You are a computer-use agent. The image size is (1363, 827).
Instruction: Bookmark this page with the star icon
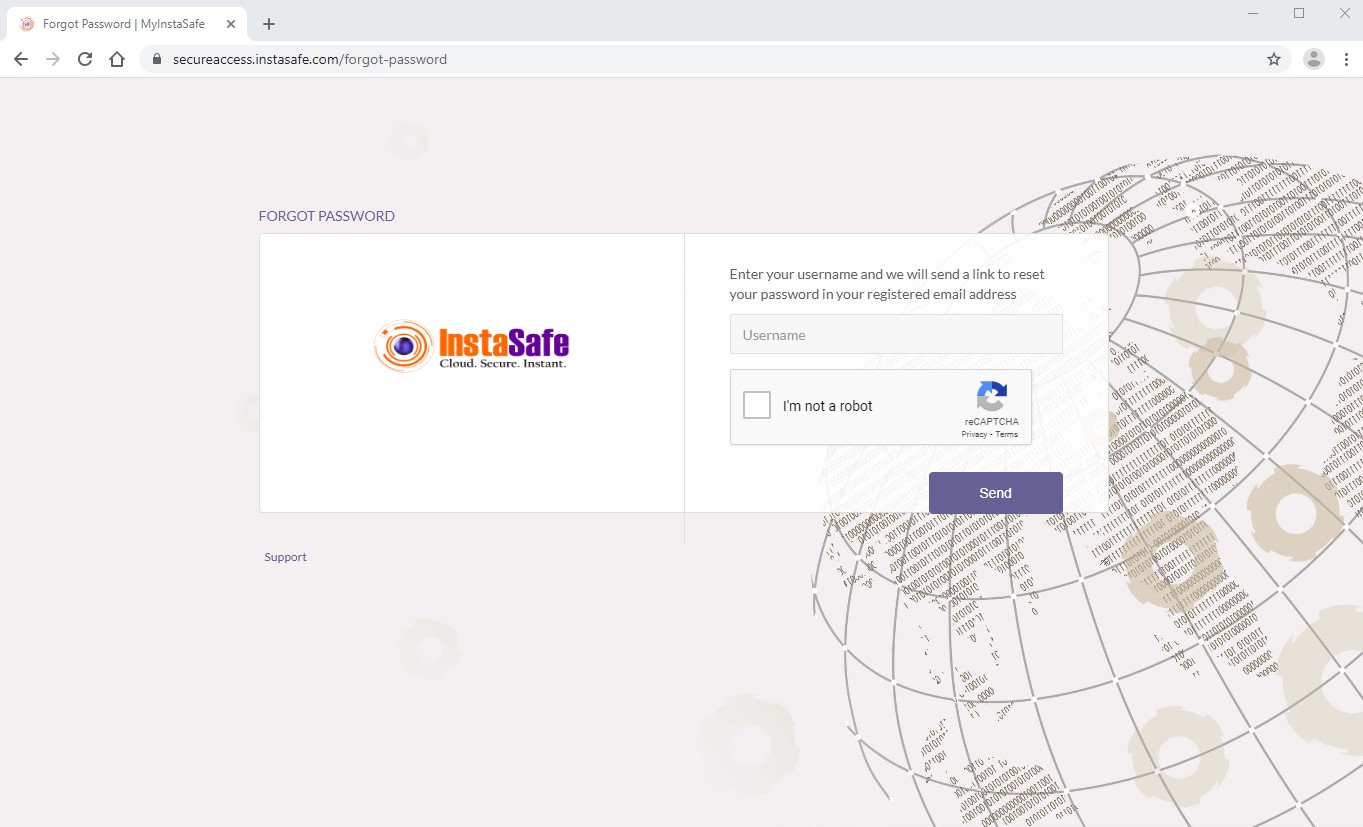pyautogui.click(x=1274, y=59)
